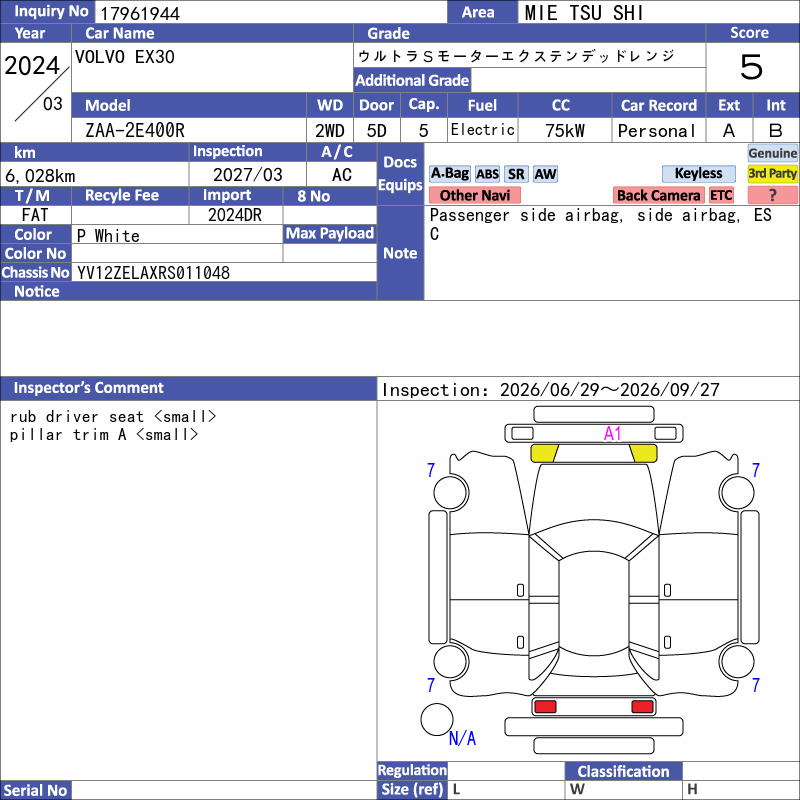
Task: Click the Serial No label
Action: point(35,790)
